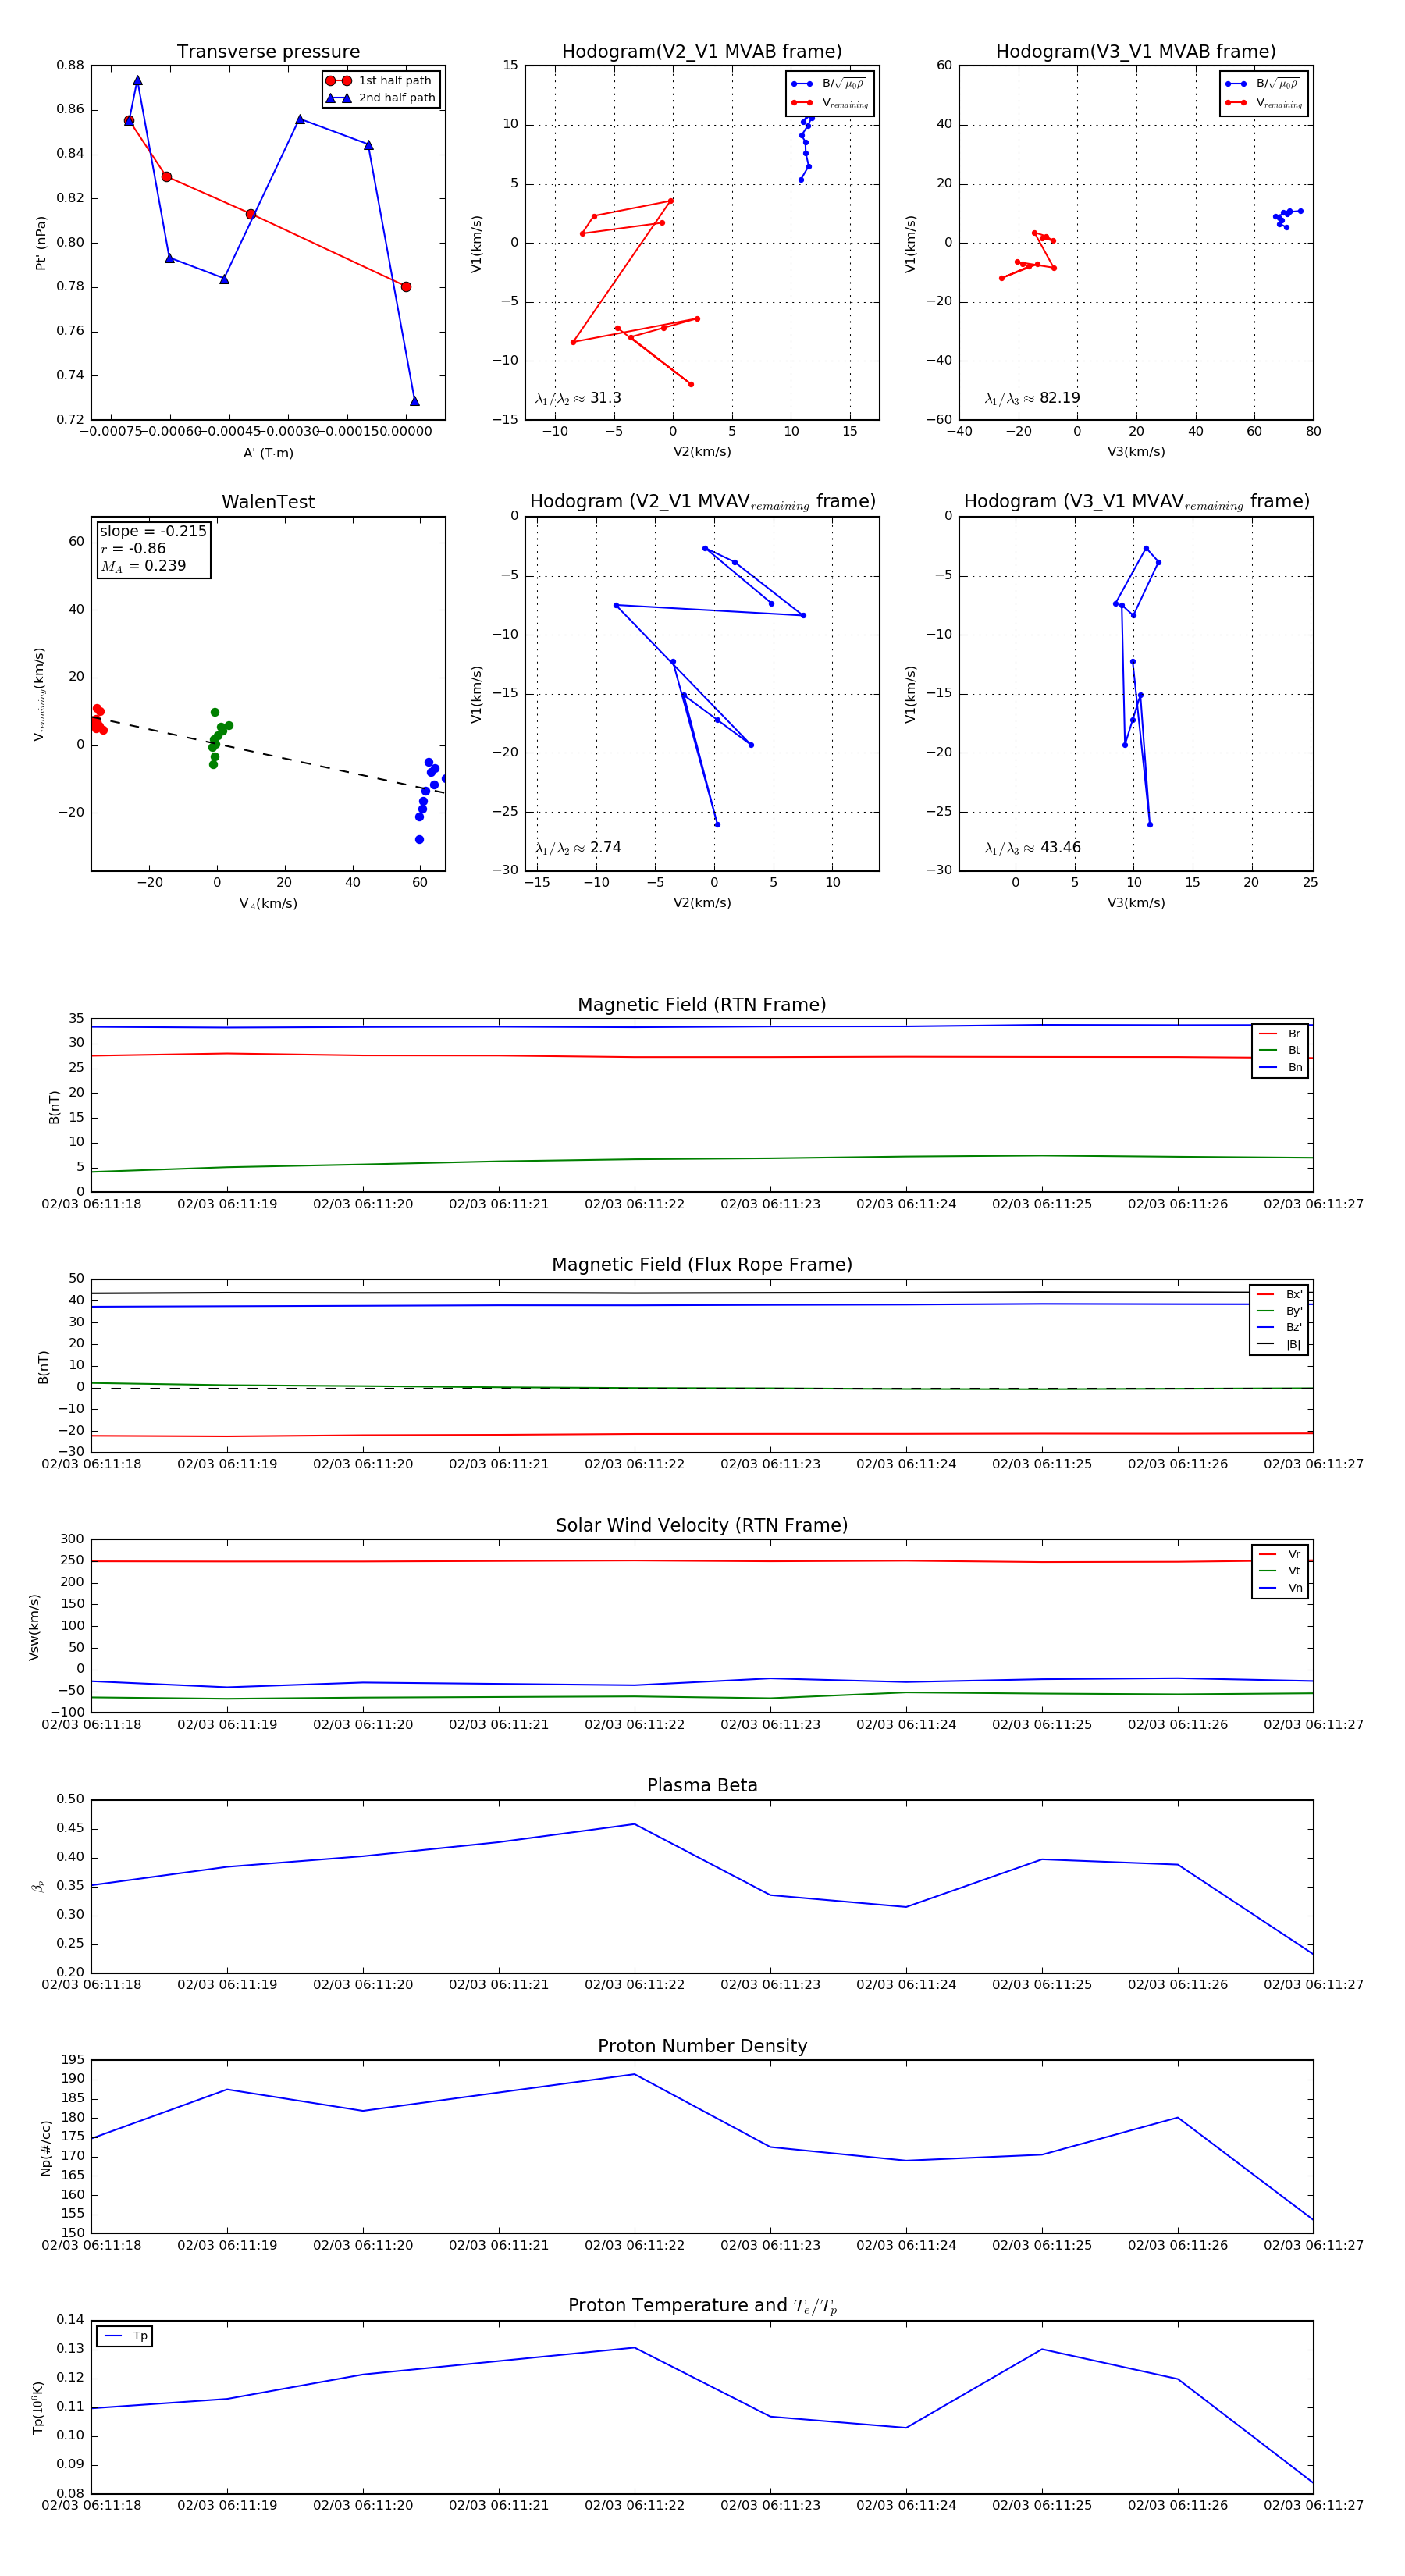The image size is (1405, 2576).
Task: Click the Bz' legend entry
Action: click(1280, 1328)
